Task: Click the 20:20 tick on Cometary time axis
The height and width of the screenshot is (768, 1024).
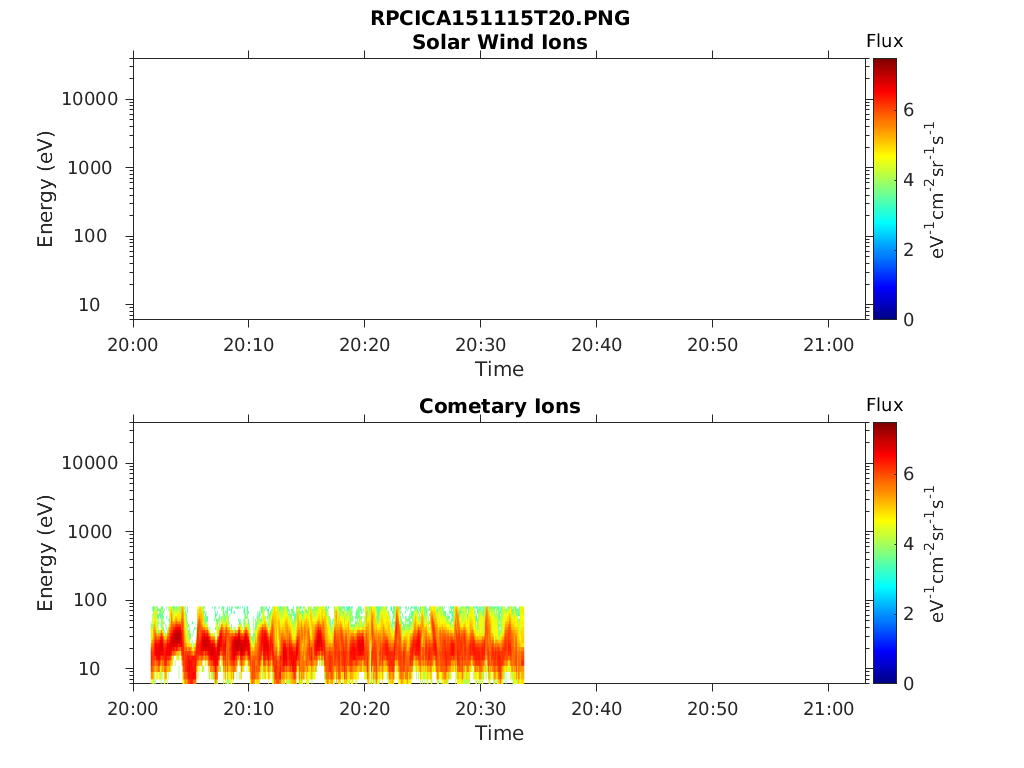Action: coord(364,709)
